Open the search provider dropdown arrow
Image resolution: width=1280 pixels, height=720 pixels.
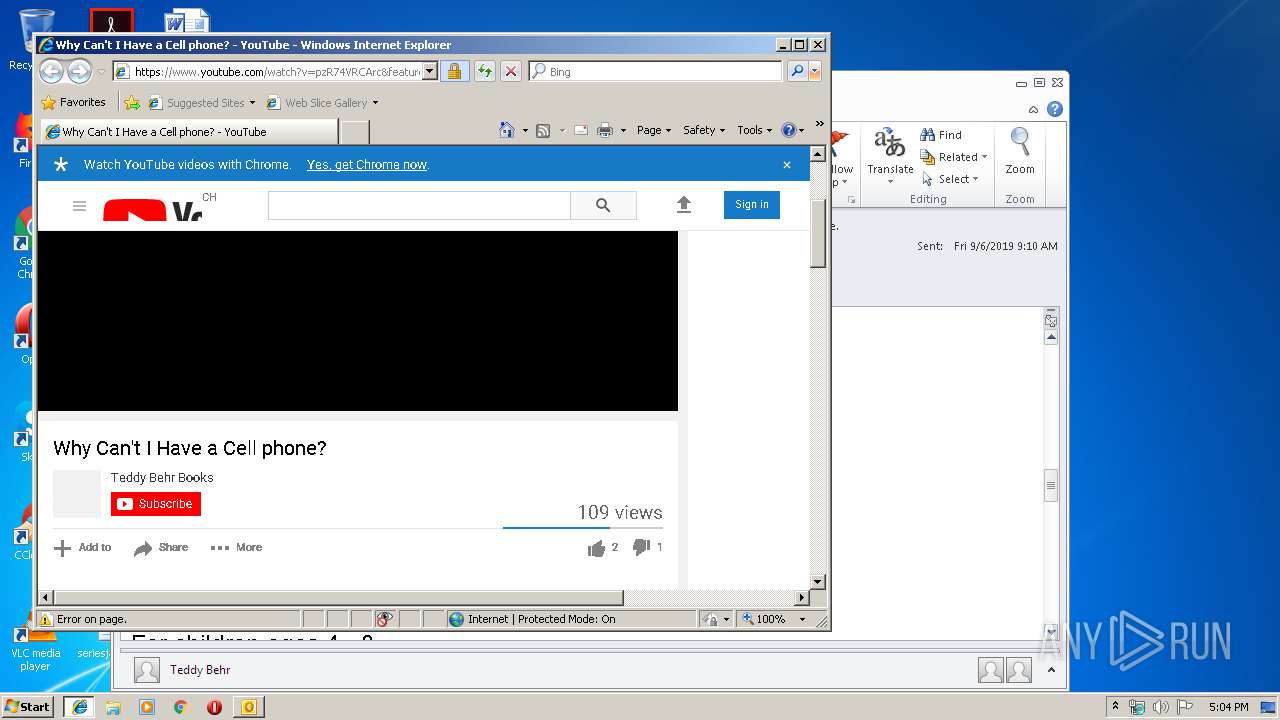point(815,71)
